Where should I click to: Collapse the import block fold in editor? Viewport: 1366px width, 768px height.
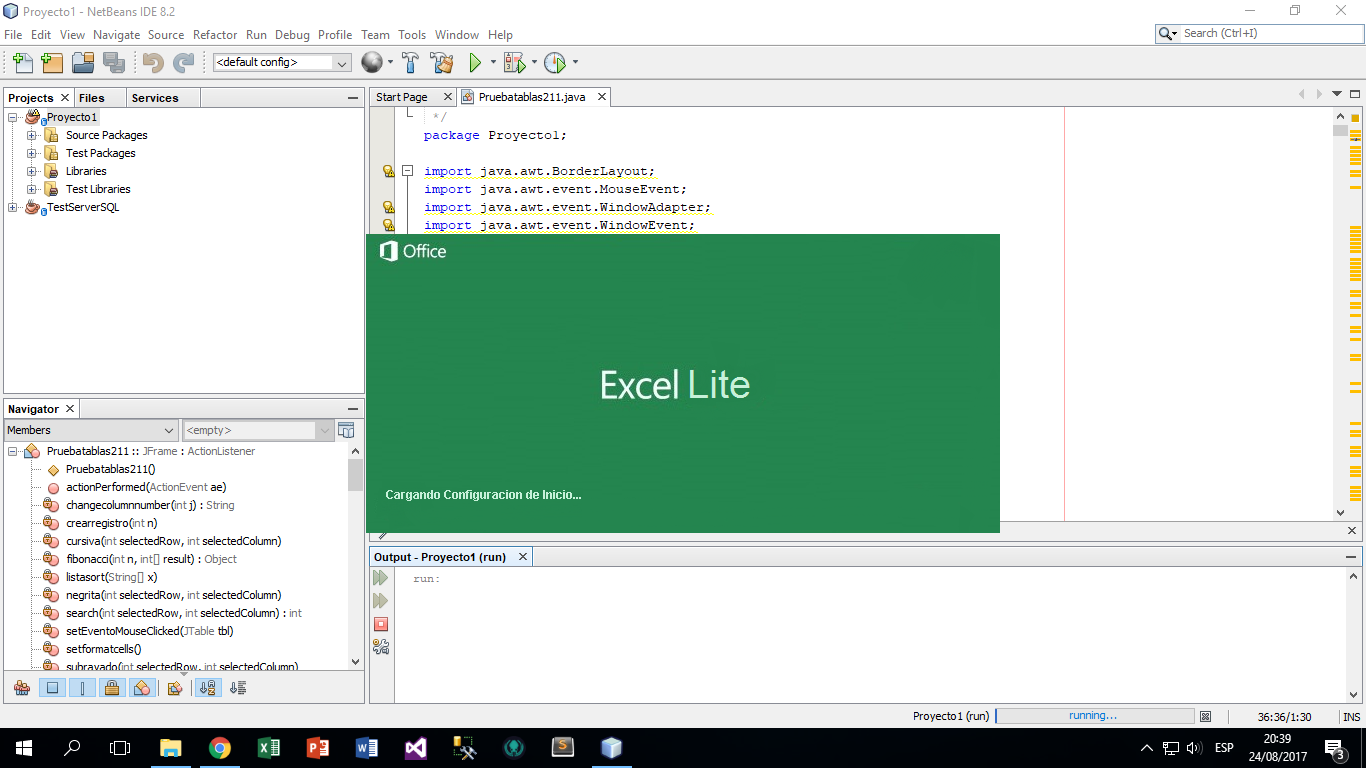(x=408, y=171)
